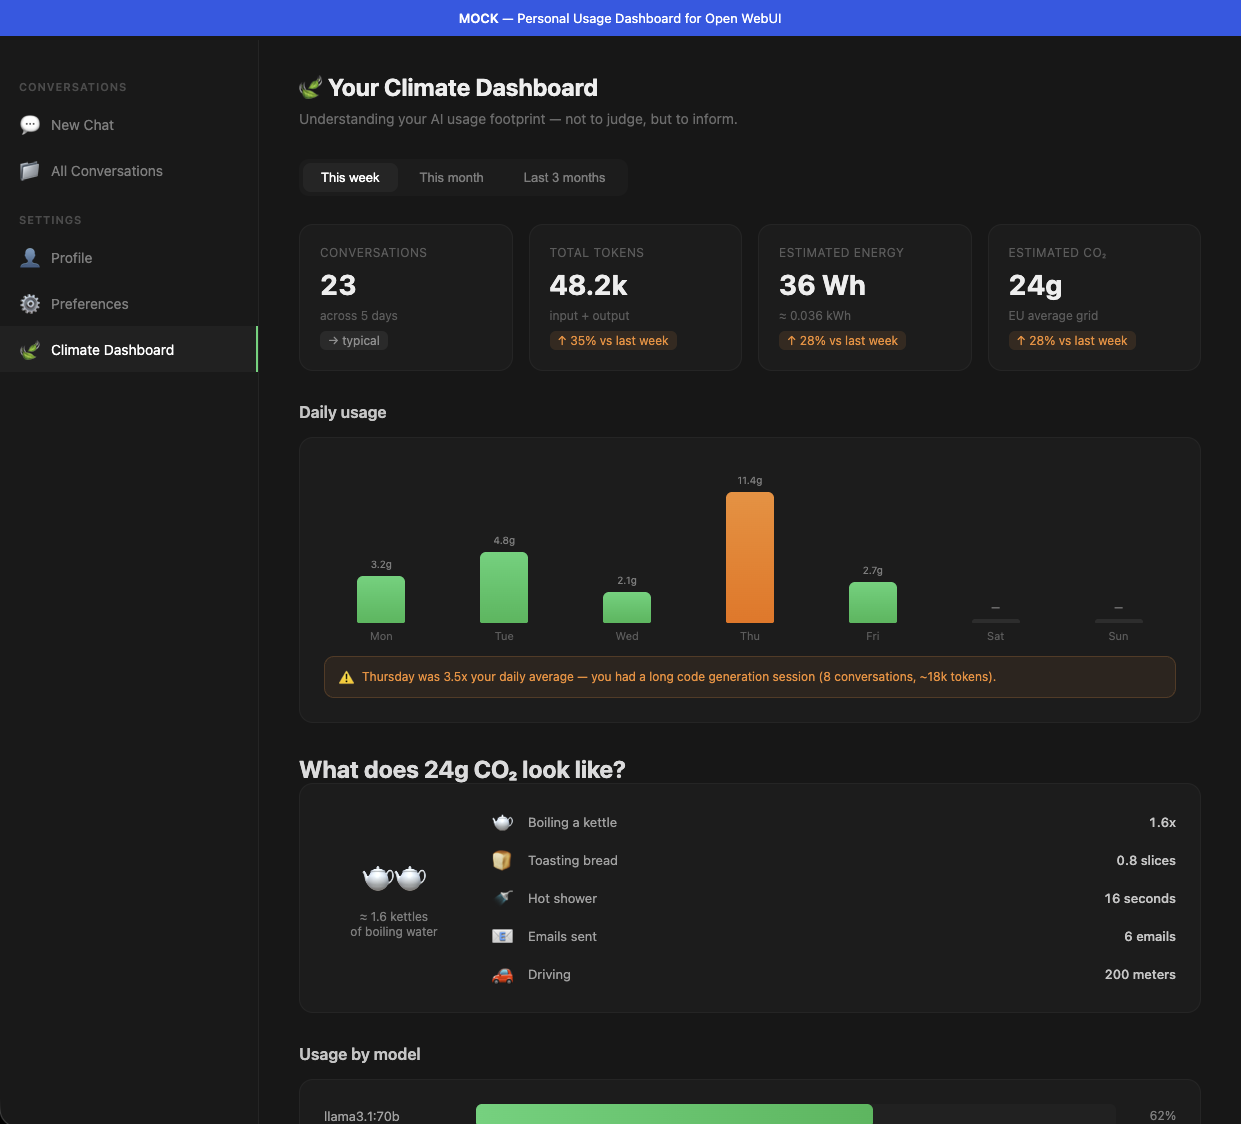Click the car icon beside Driving
This screenshot has height=1124, width=1241.
[x=502, y=974]
